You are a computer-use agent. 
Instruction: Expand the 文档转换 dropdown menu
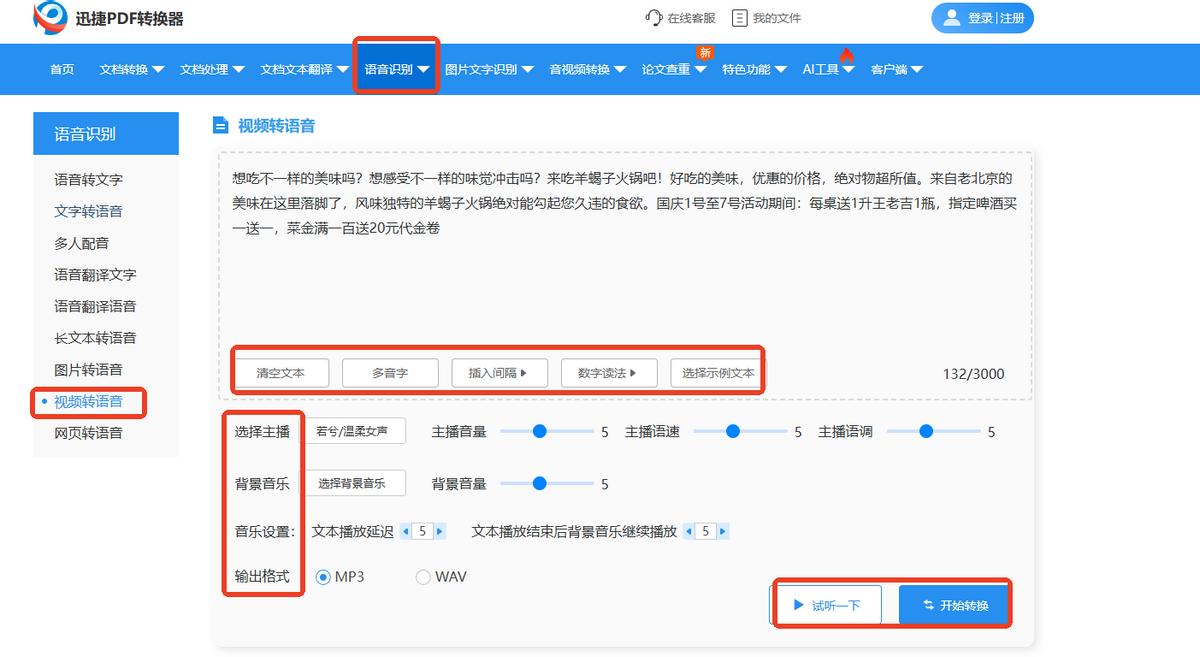pyautogui.click(x=131, y=70)
